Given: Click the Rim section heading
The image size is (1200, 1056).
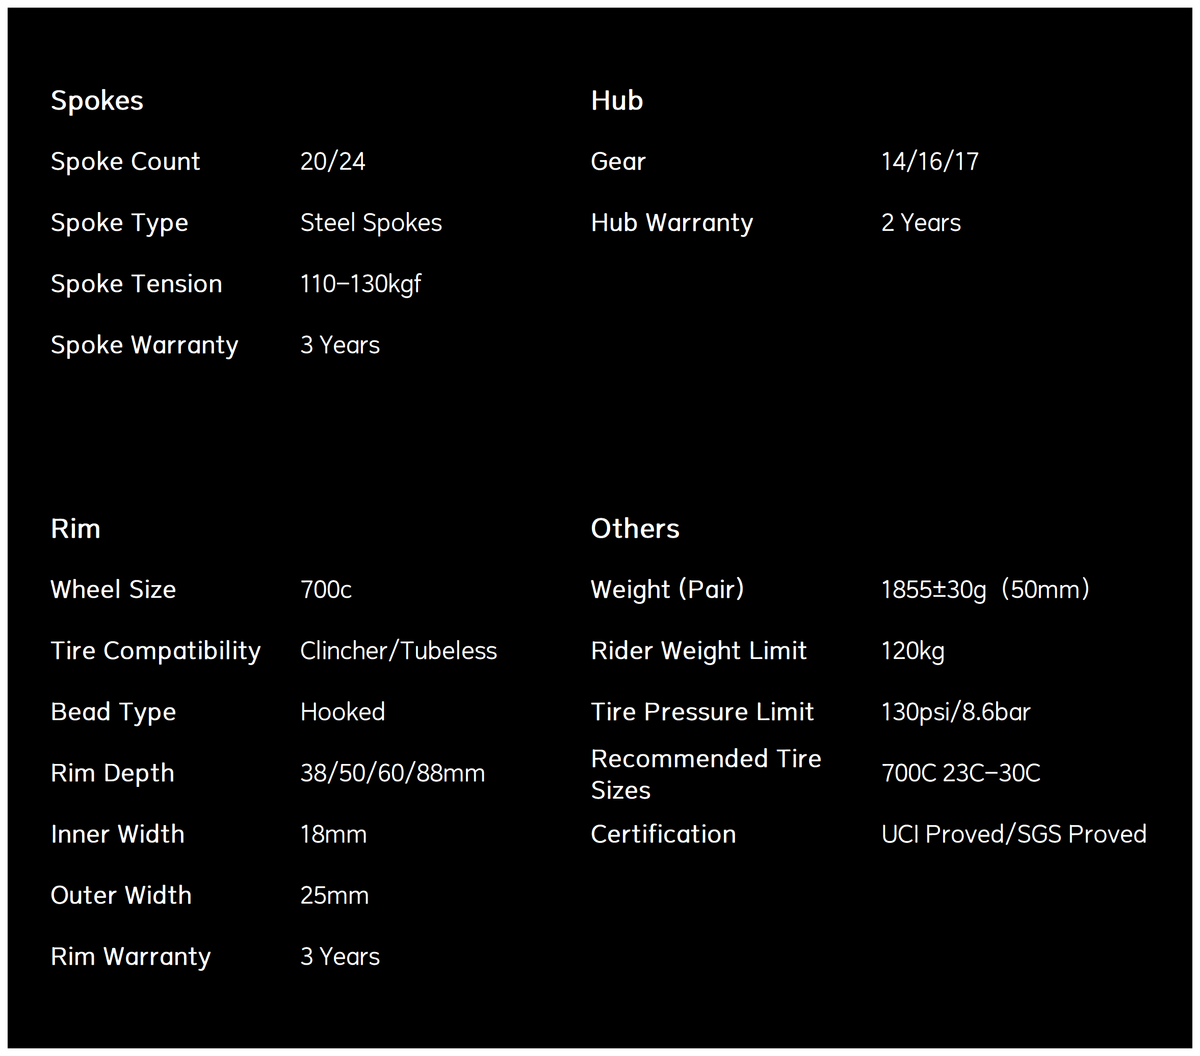Looking at the screenshot, I should coord(76,528).
